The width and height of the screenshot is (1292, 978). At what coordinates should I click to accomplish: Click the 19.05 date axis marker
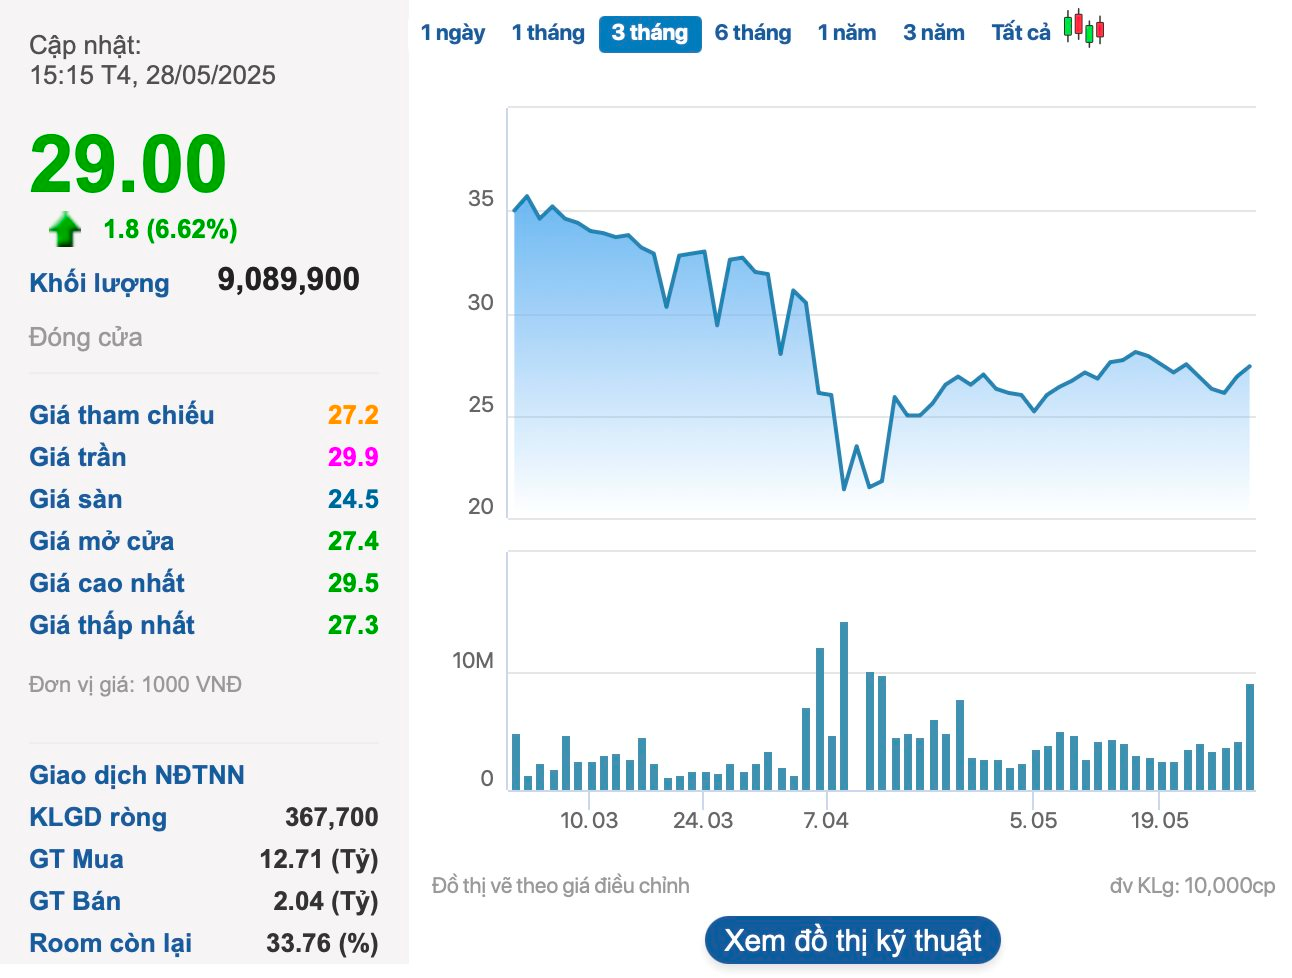tap(1159, 821)
